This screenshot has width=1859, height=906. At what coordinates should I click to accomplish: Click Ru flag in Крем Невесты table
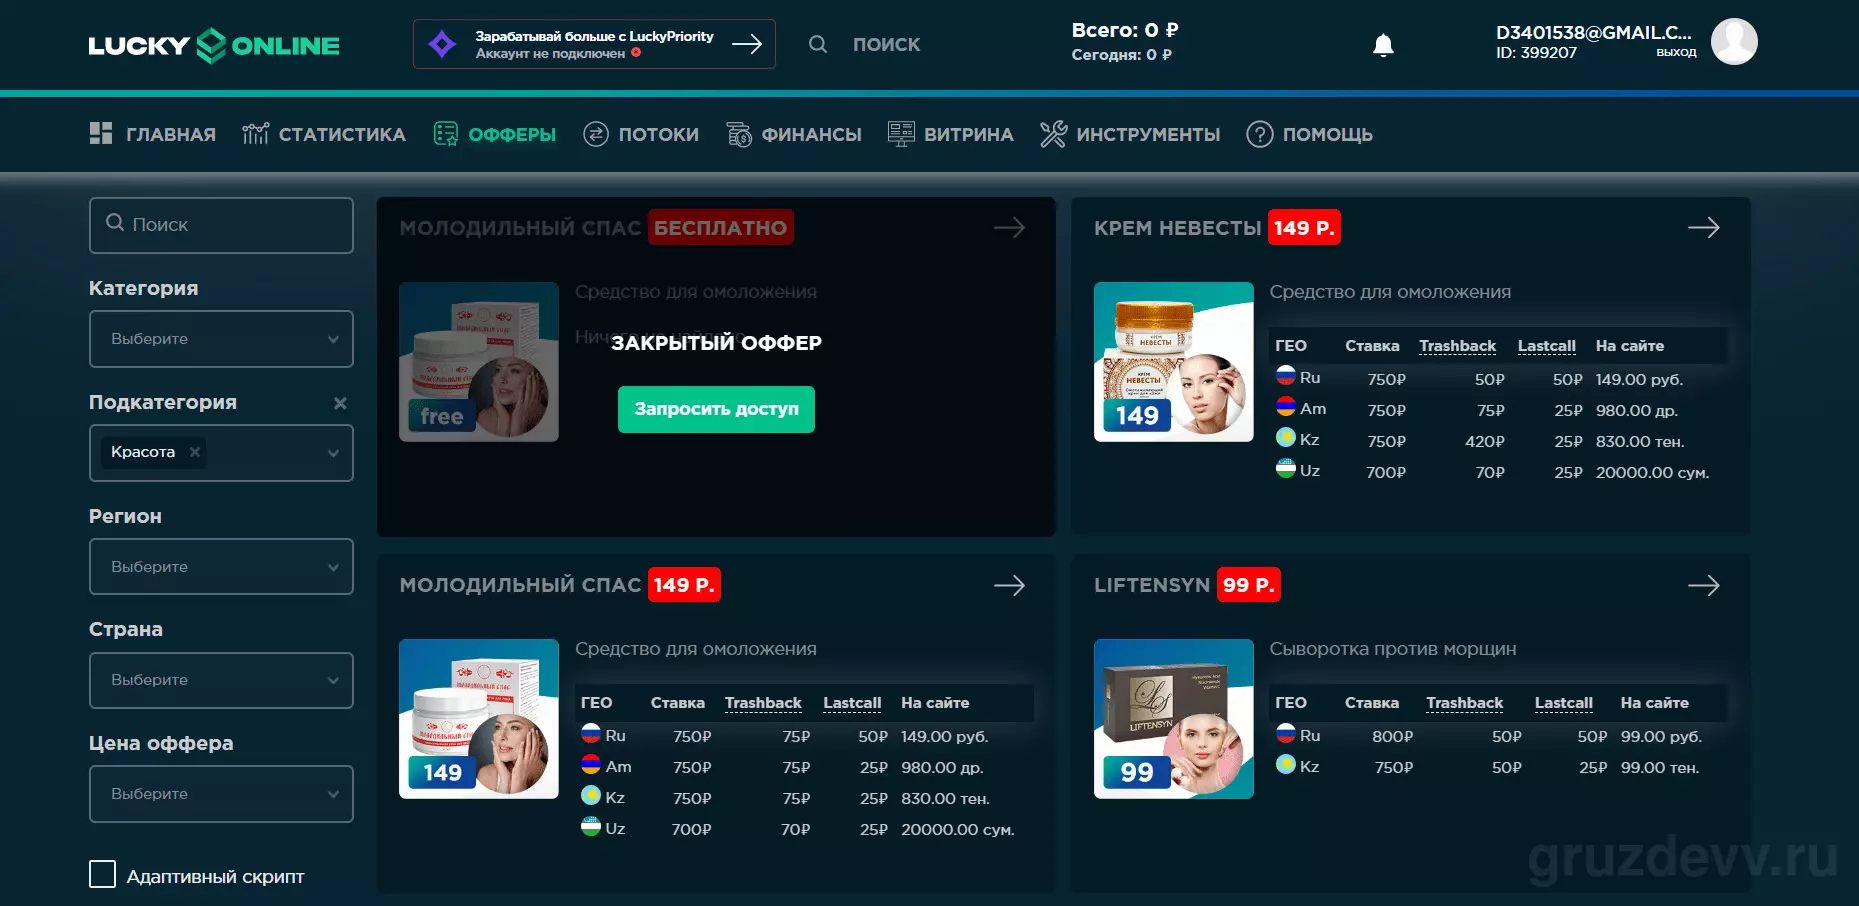(1286, 377)
